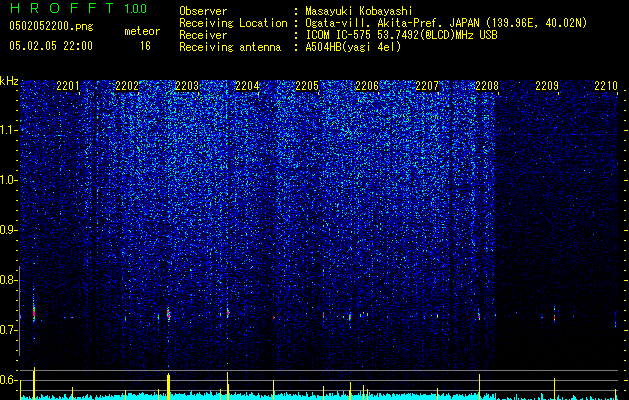
Task: Click the 2205 time marker
Action: click(307, 86)
